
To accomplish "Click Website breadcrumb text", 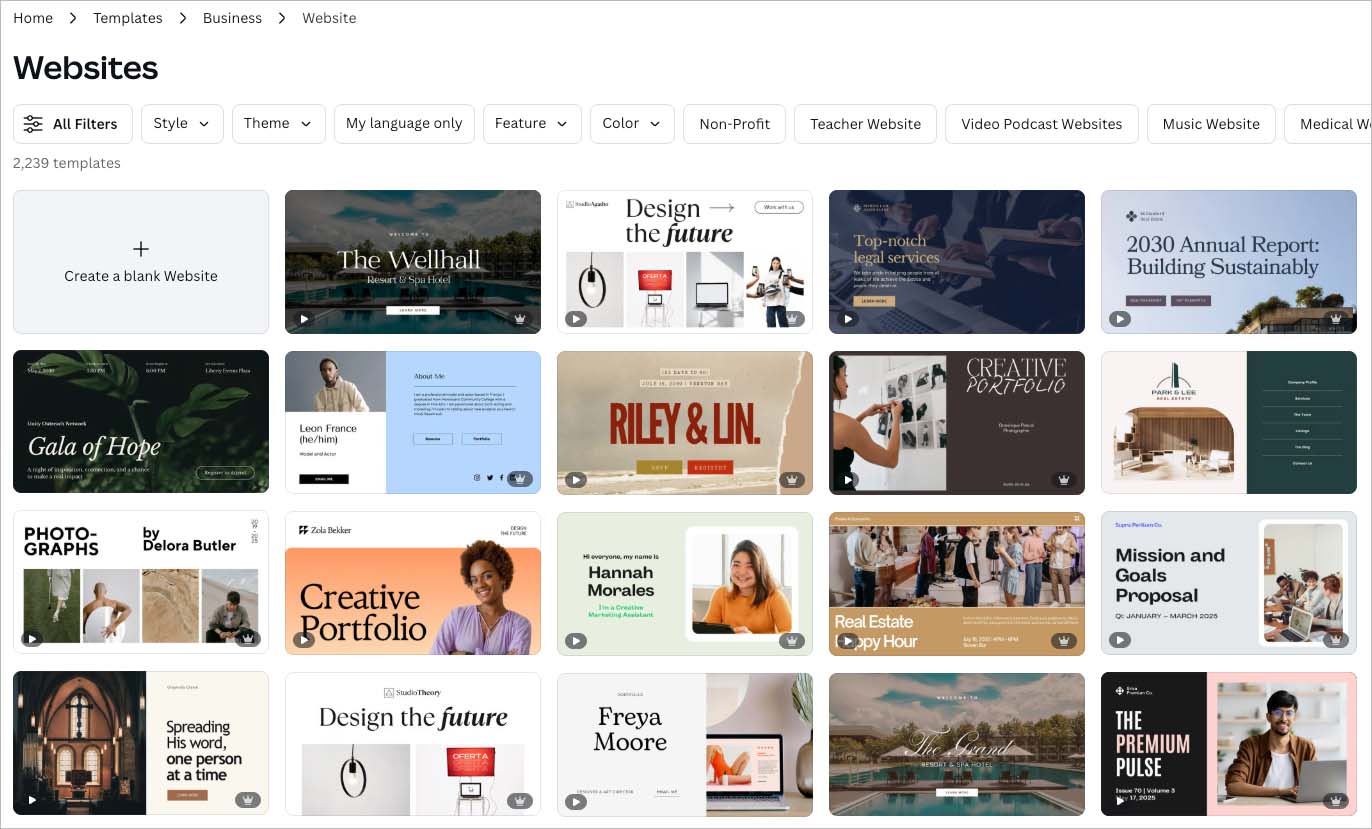I will click(329, 18).
